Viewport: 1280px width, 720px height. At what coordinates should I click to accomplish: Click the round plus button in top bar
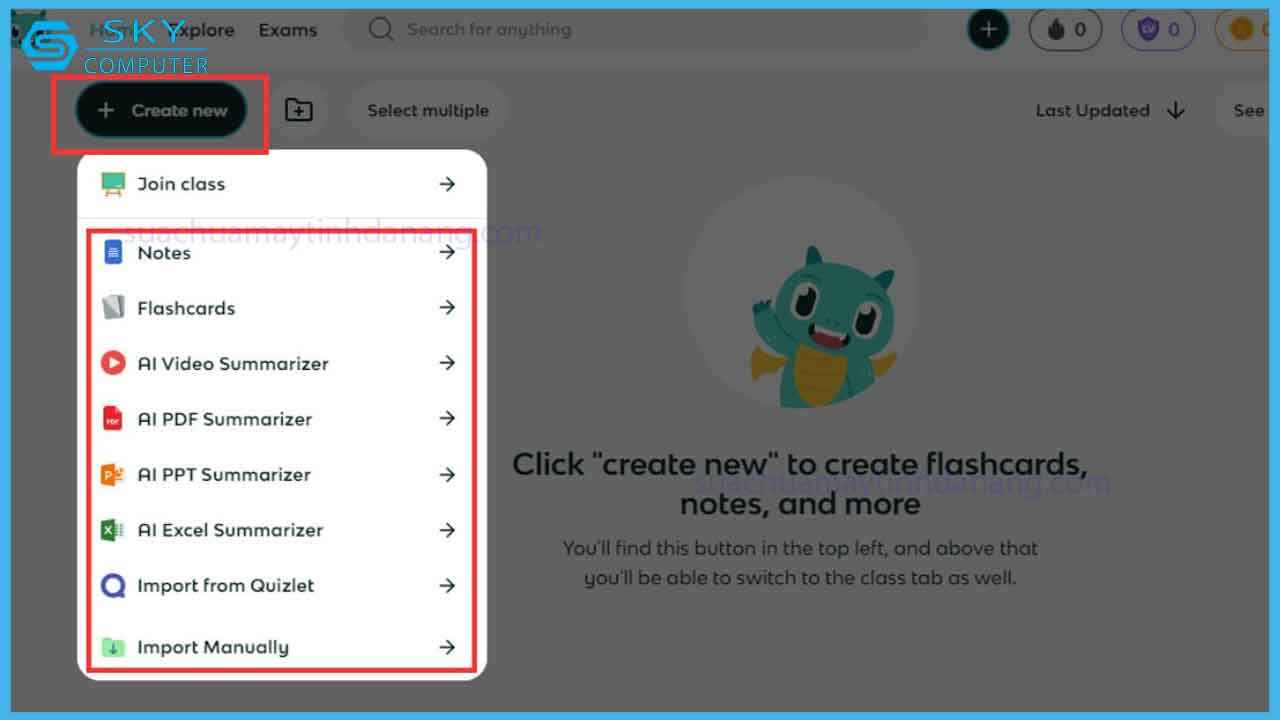click(x=988, y=30)
